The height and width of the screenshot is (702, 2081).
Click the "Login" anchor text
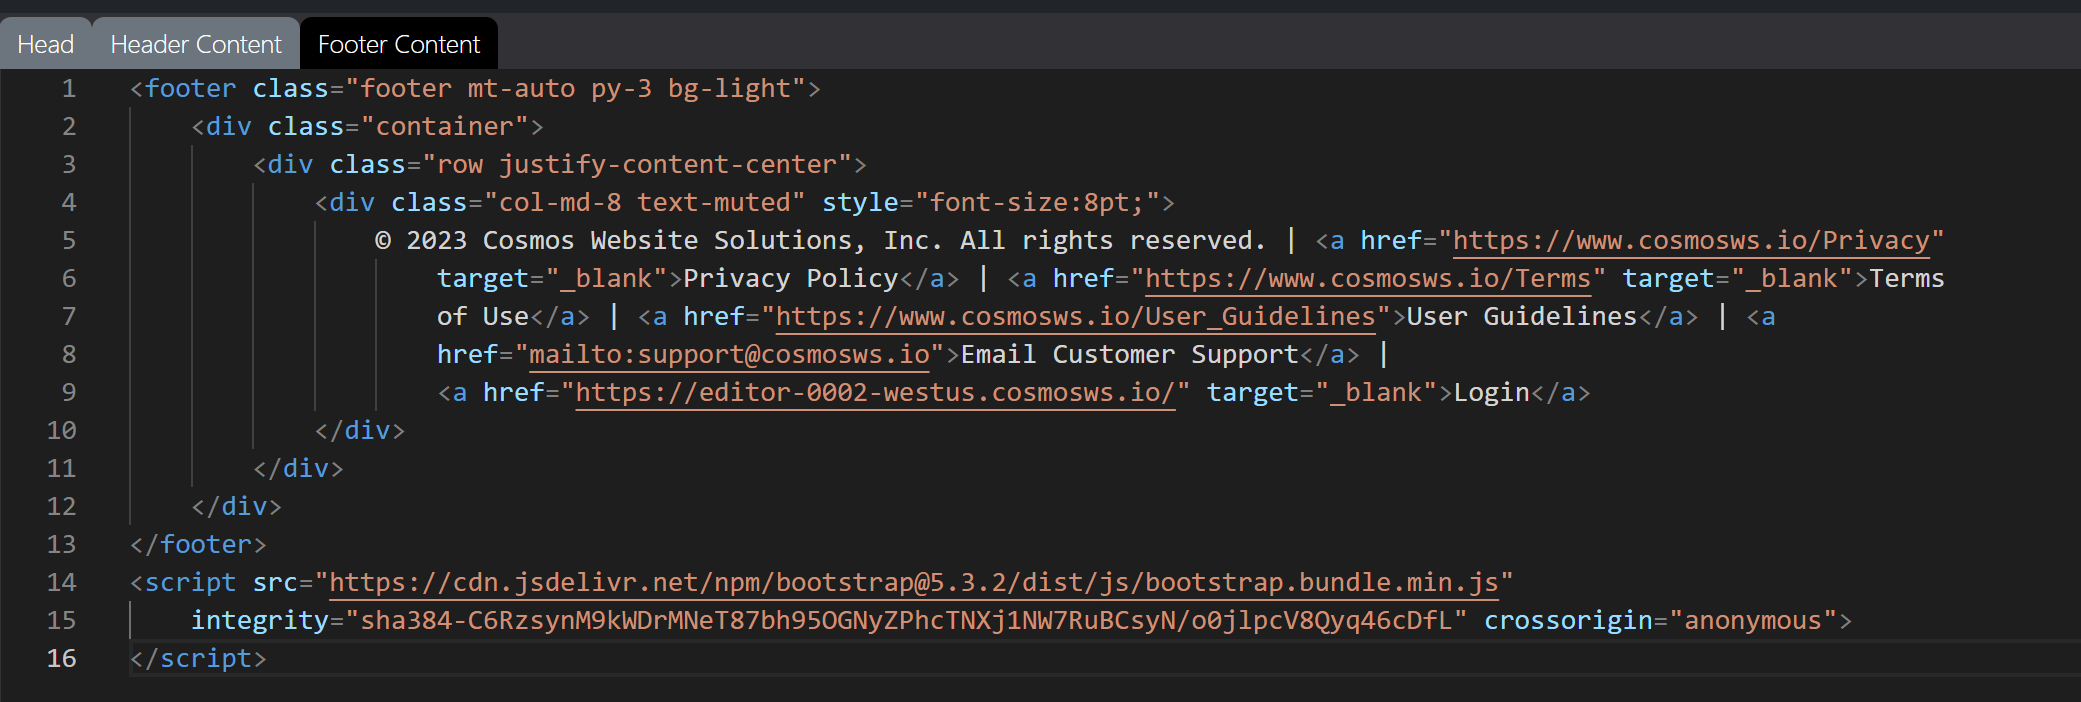(x=1491, y=392)
